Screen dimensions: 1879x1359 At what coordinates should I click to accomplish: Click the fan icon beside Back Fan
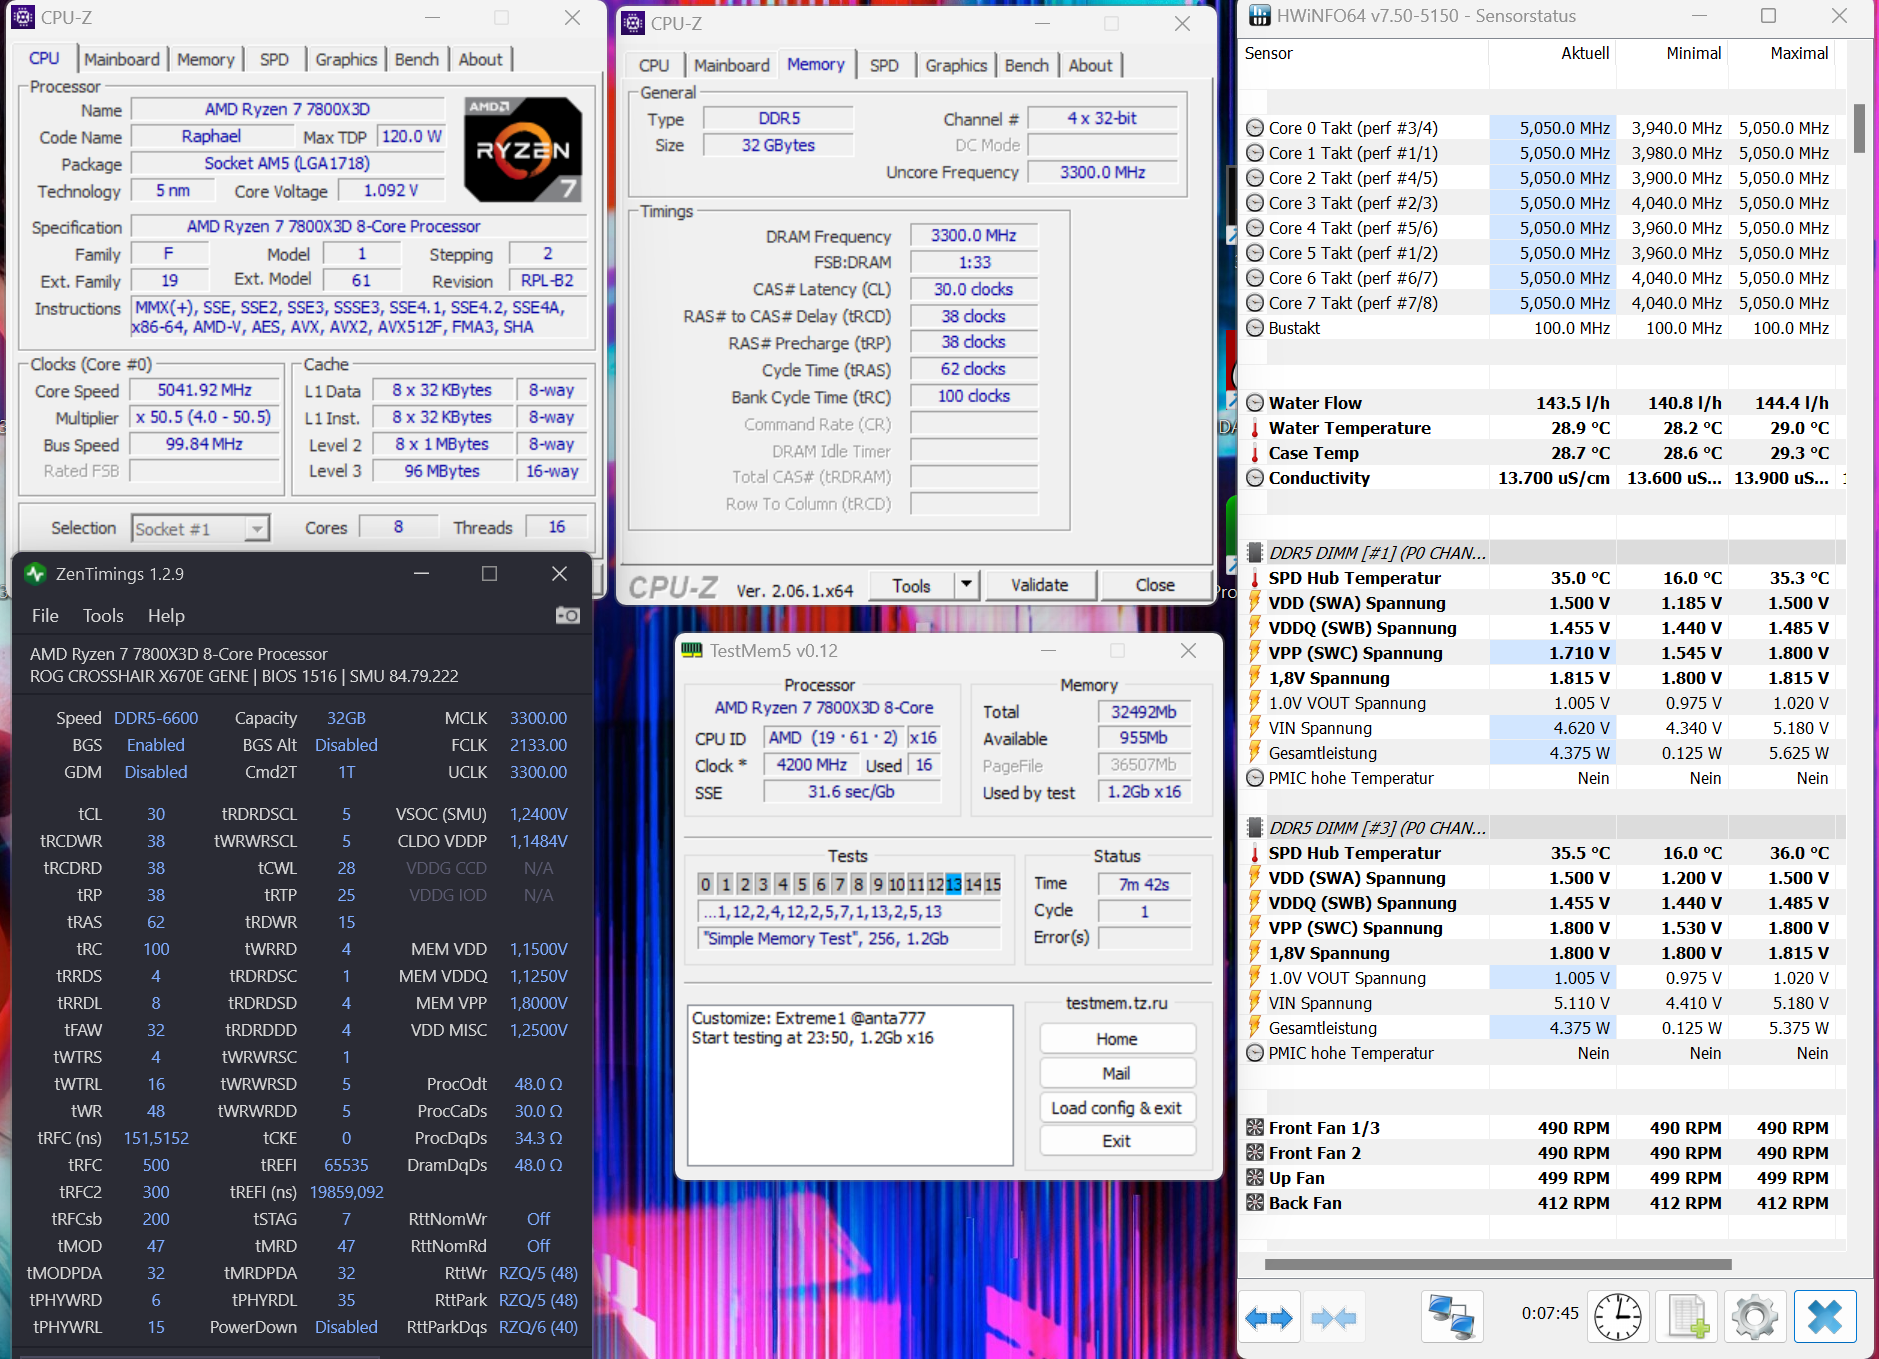tap(1255, 1203)
